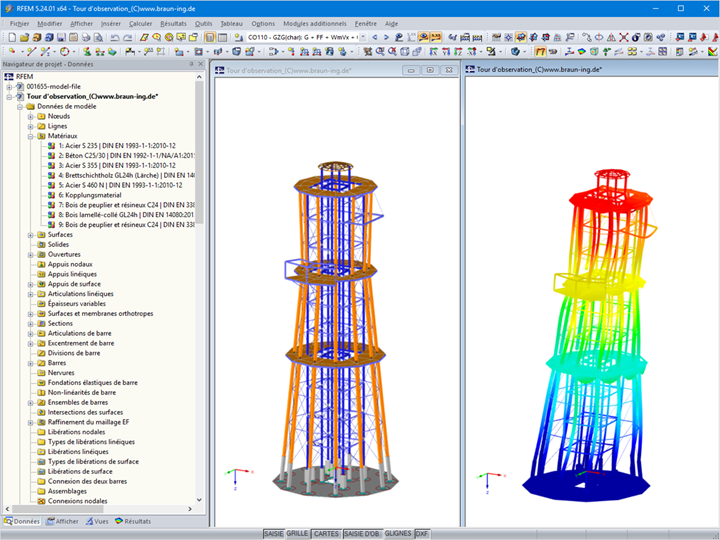Close the left model view window
Image resolution: width=720 pixels, height=540 pixels.
[449, 70]
